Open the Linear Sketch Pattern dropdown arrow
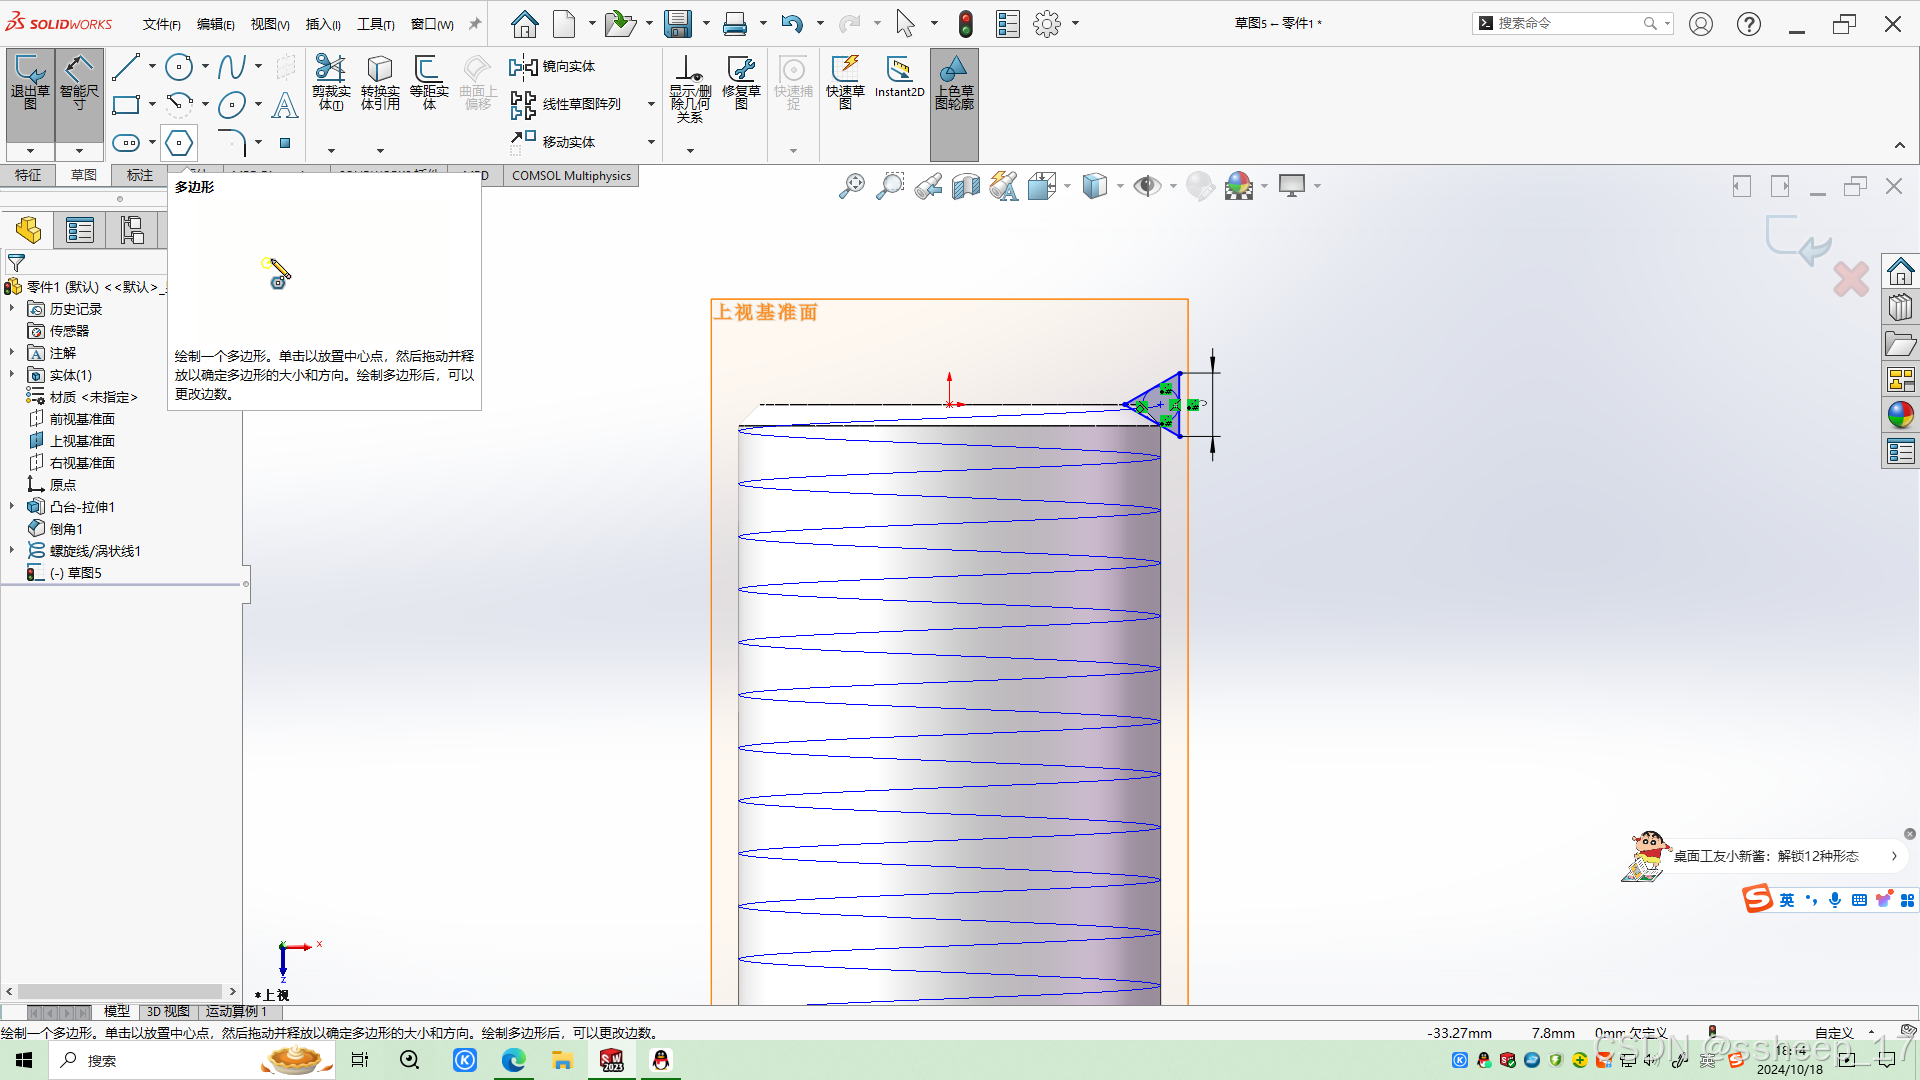Screen dimensions: 1920x1080 651,104
